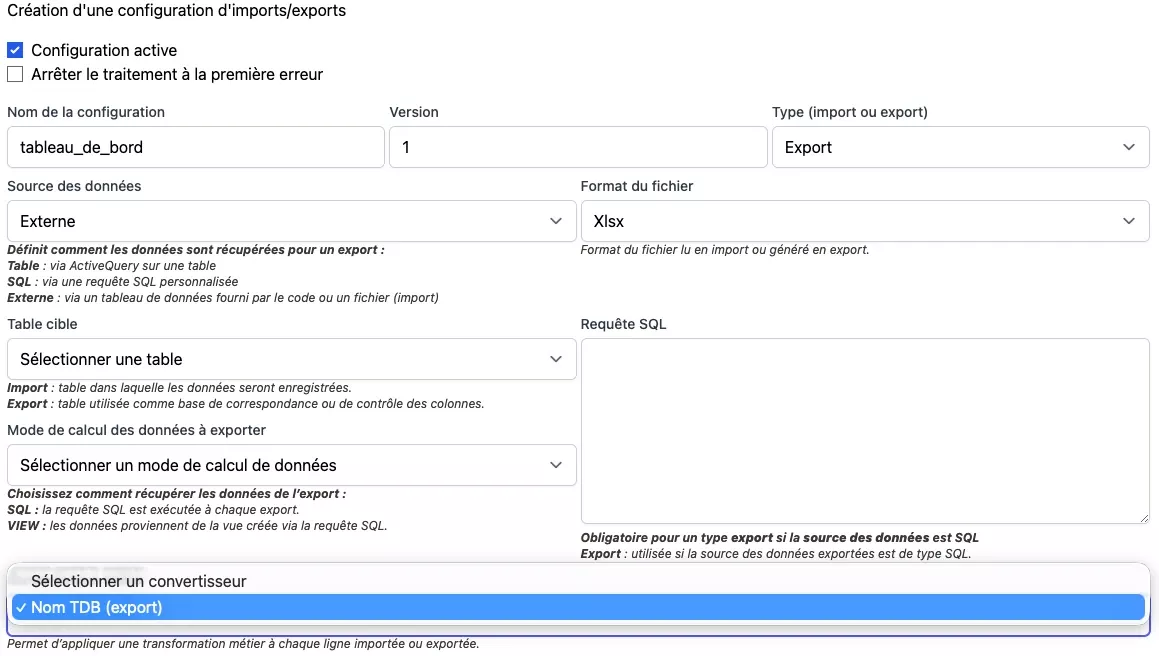
Task: Click the chevron arrow in the Type dropdown
Action: point(1128,147)
